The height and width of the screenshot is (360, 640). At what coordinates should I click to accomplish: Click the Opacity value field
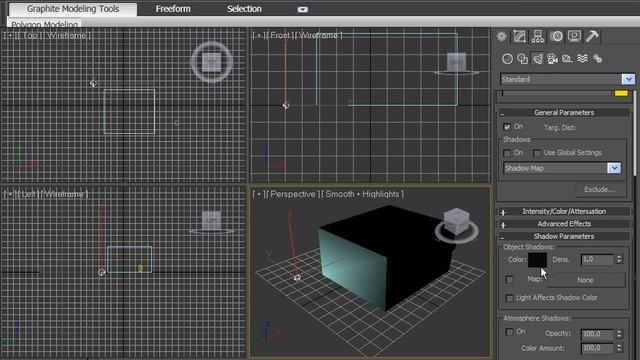[597, 334]
